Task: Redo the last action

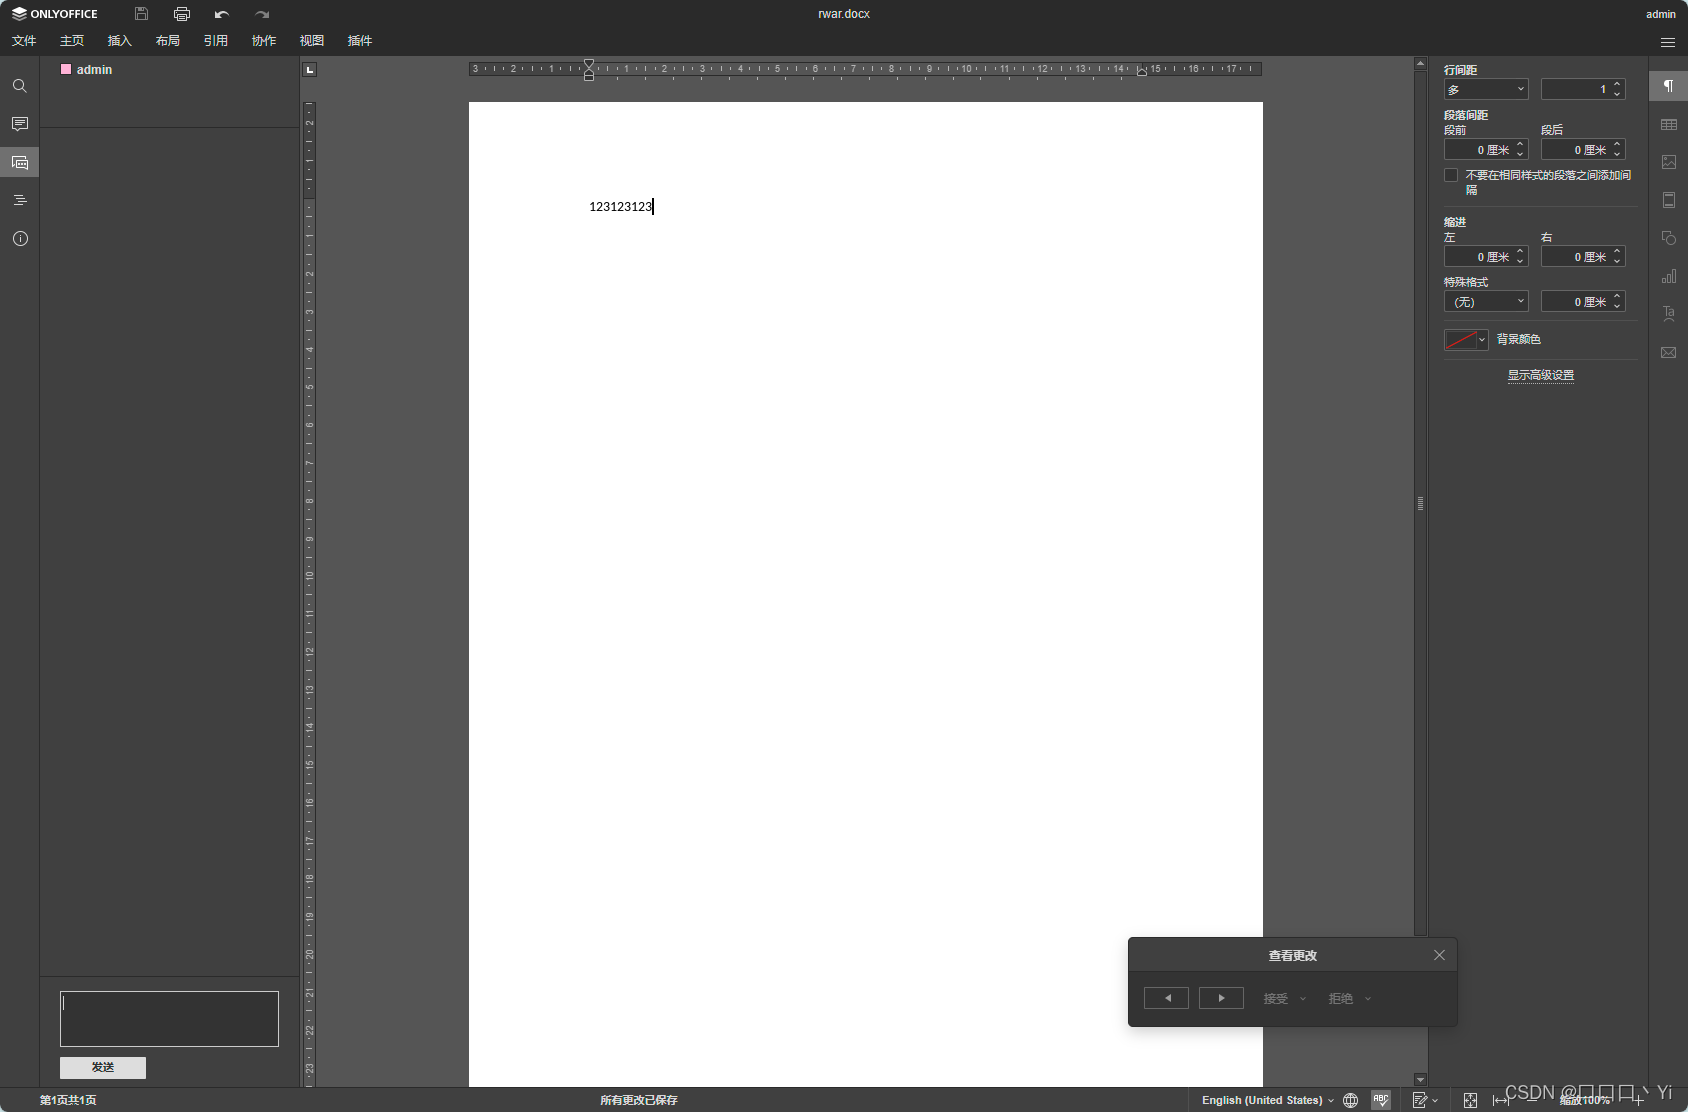Action: click(x=261, y=14)
